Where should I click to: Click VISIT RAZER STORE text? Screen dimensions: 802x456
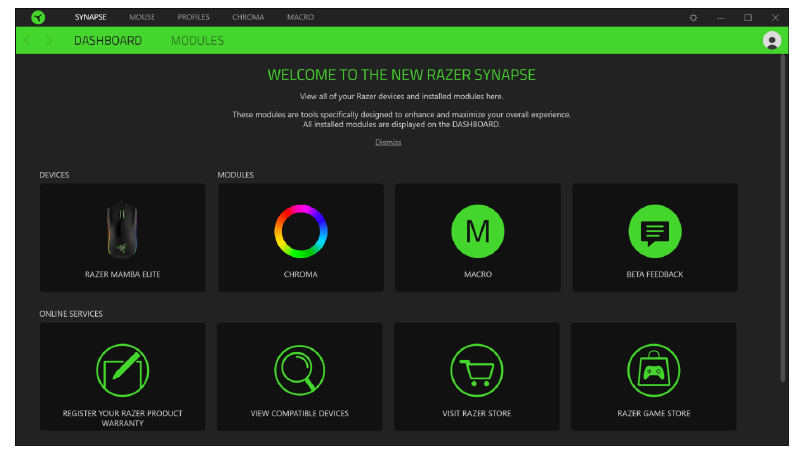point(477,413)
